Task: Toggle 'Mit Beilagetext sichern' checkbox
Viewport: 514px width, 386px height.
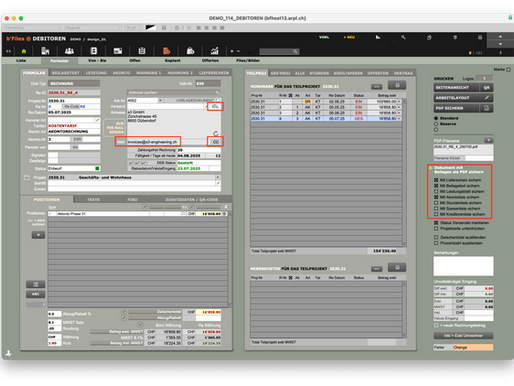Action: (436, 186)
